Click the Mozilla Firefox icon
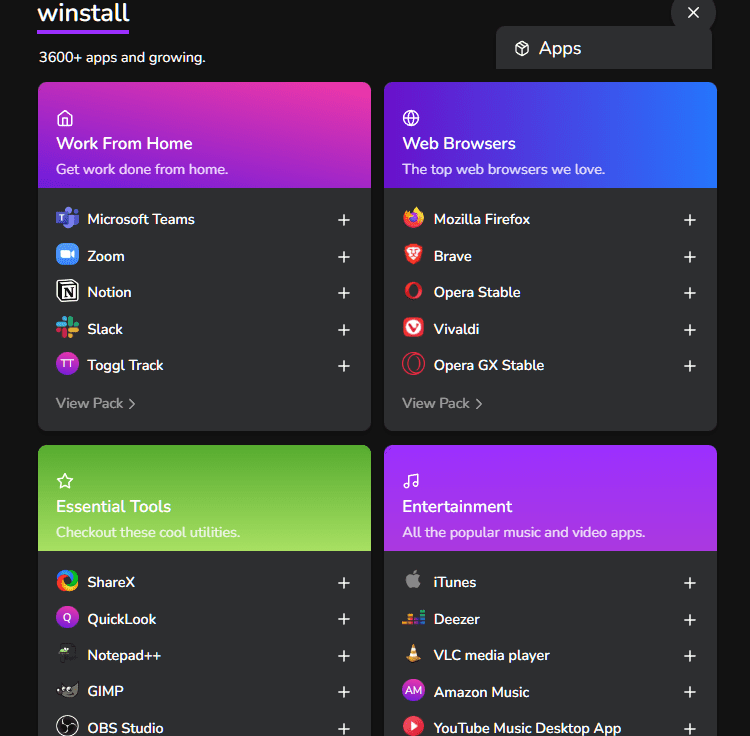The height and width of the screenshot is (736, 750). pos(413,219)
